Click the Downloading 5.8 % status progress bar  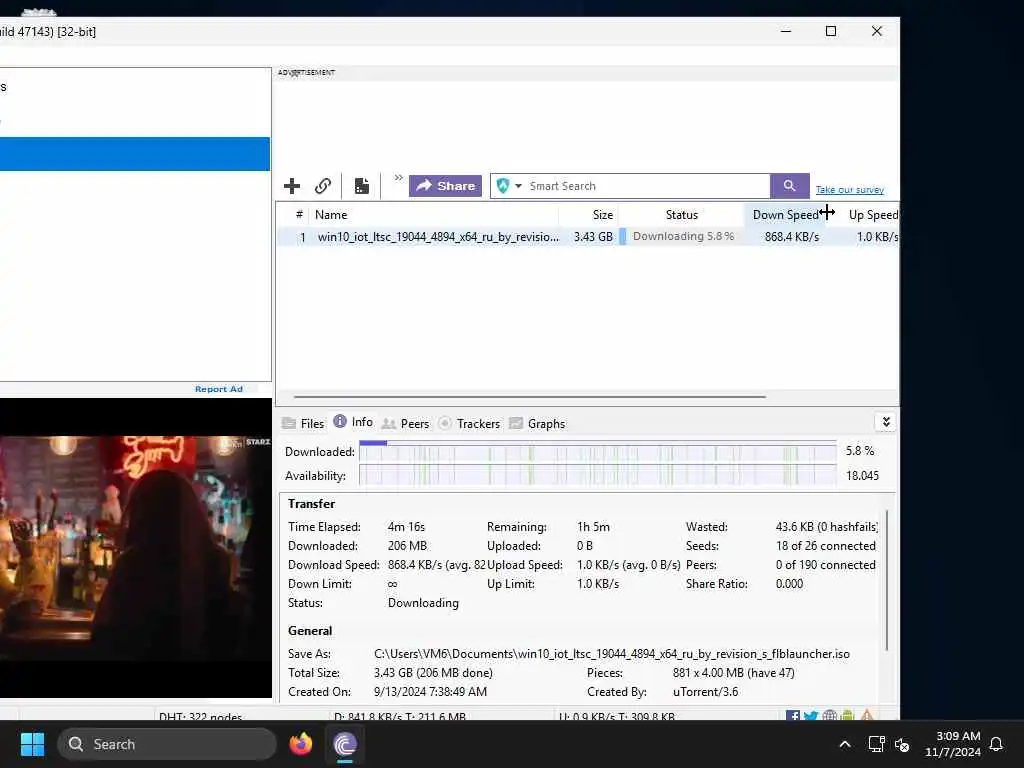(x=680, y=236)
